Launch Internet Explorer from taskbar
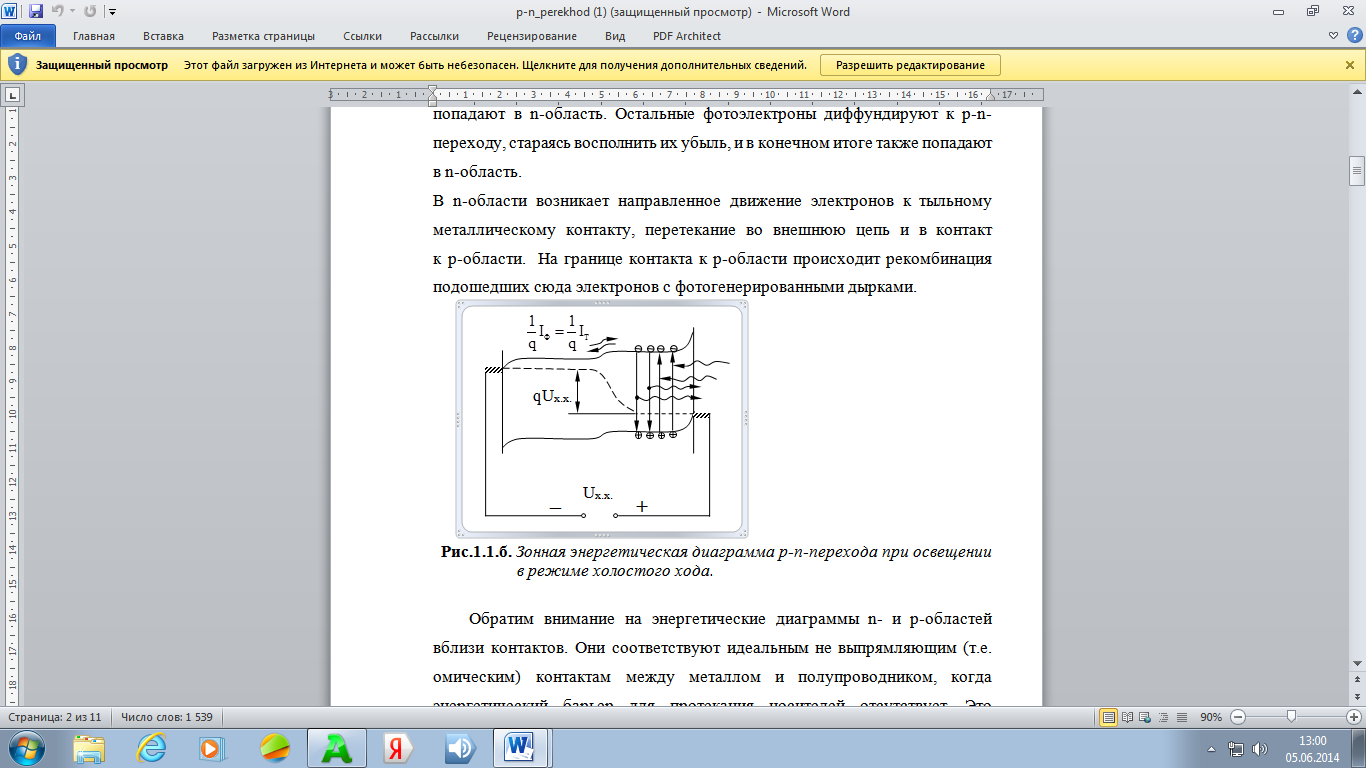1366x768 pixels. point(151,748)
